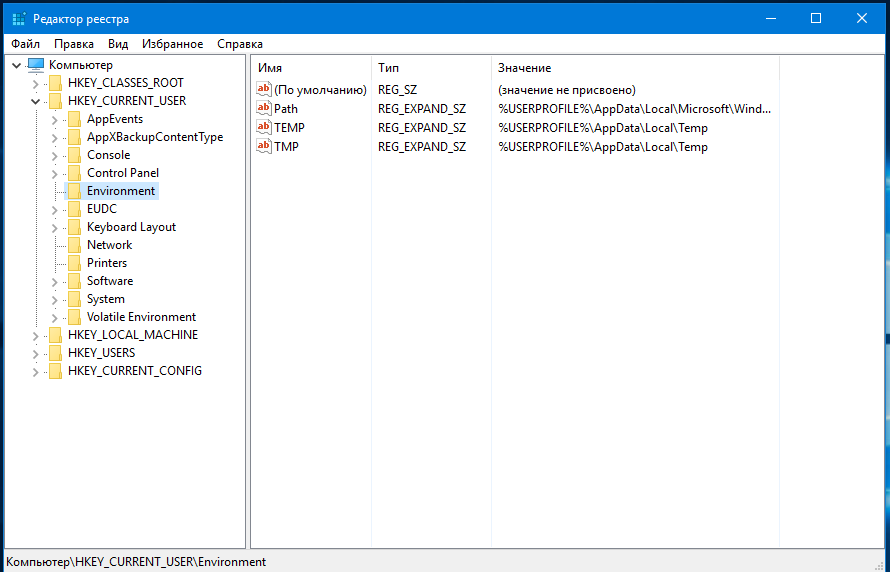Screen dimensions: 890x572
Task: Sort values by the Имя column header
Action: (x=270, y=68)
